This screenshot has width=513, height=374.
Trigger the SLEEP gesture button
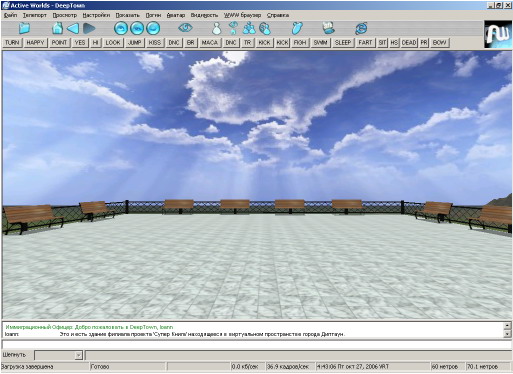(x=343, y=43)
